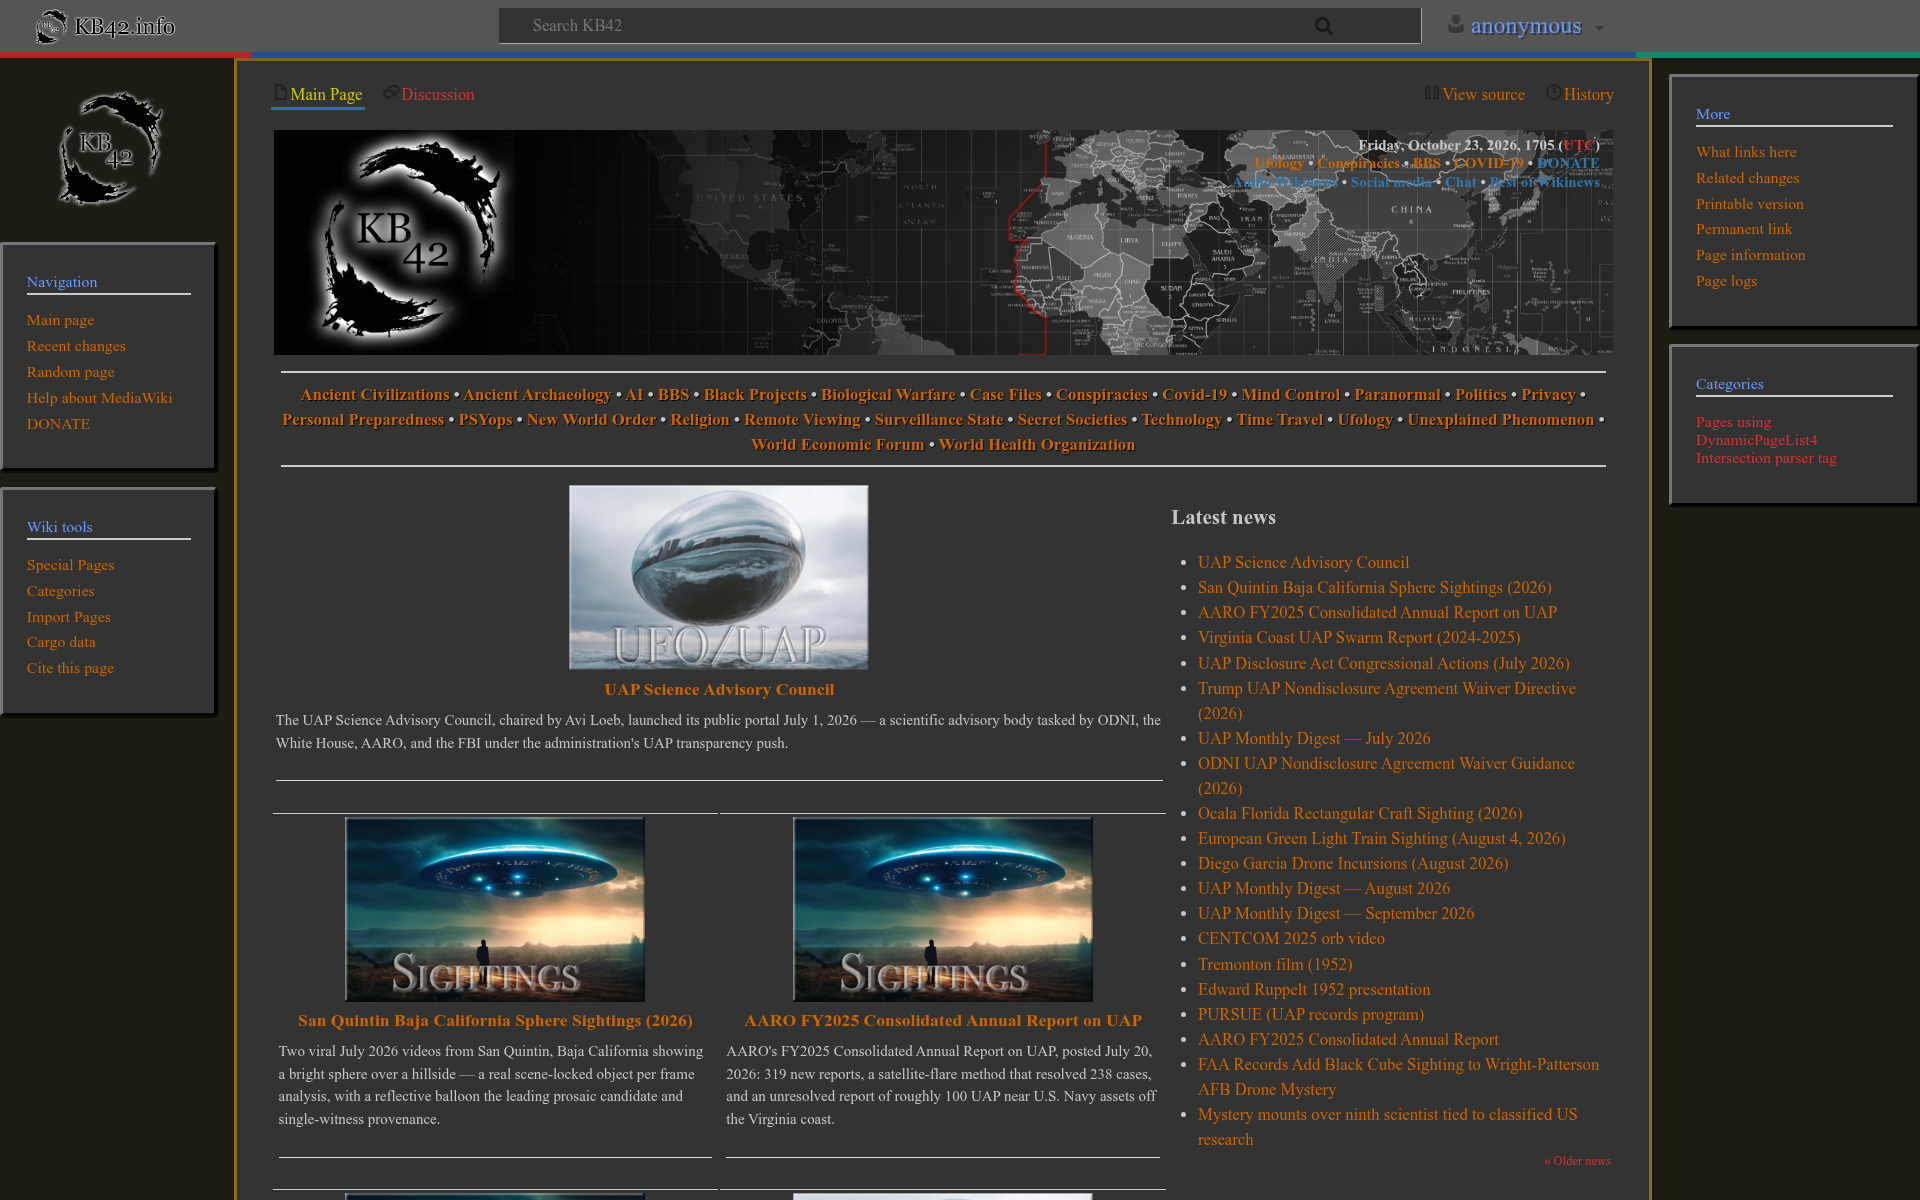Click DONATE in the Navigation sidebar
Screen dimensions: 1920x1200
pos(58,424)
